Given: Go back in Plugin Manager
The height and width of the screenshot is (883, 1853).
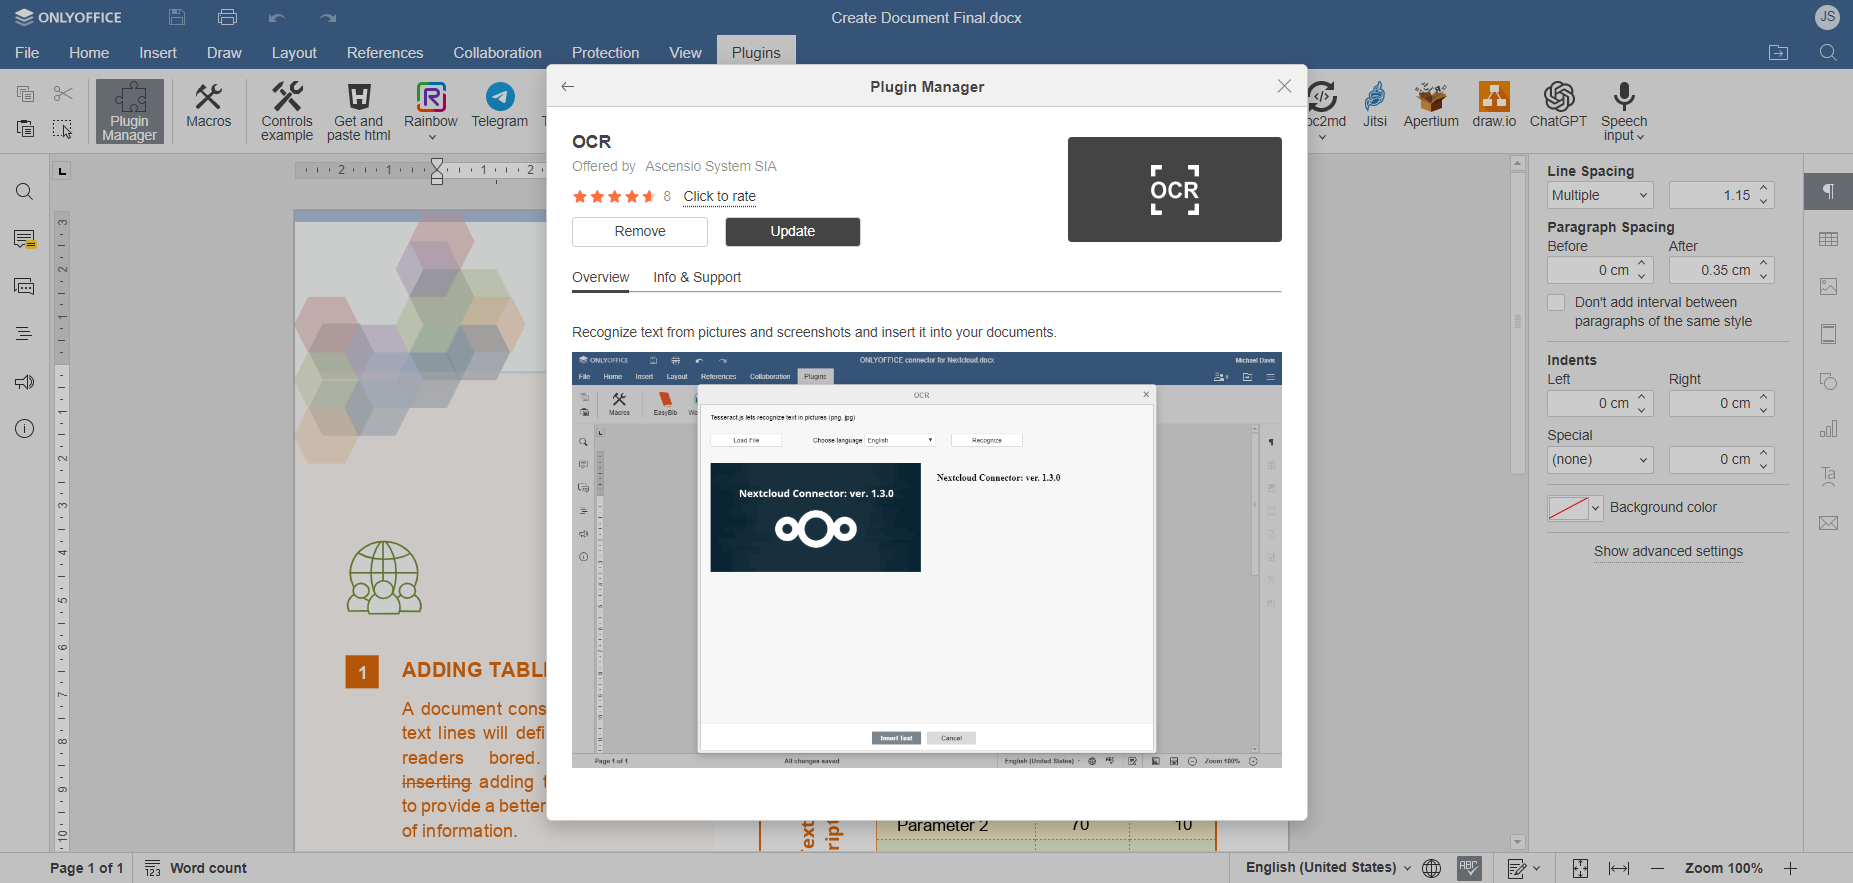Looking at the screenshot, I should [568, 86].
